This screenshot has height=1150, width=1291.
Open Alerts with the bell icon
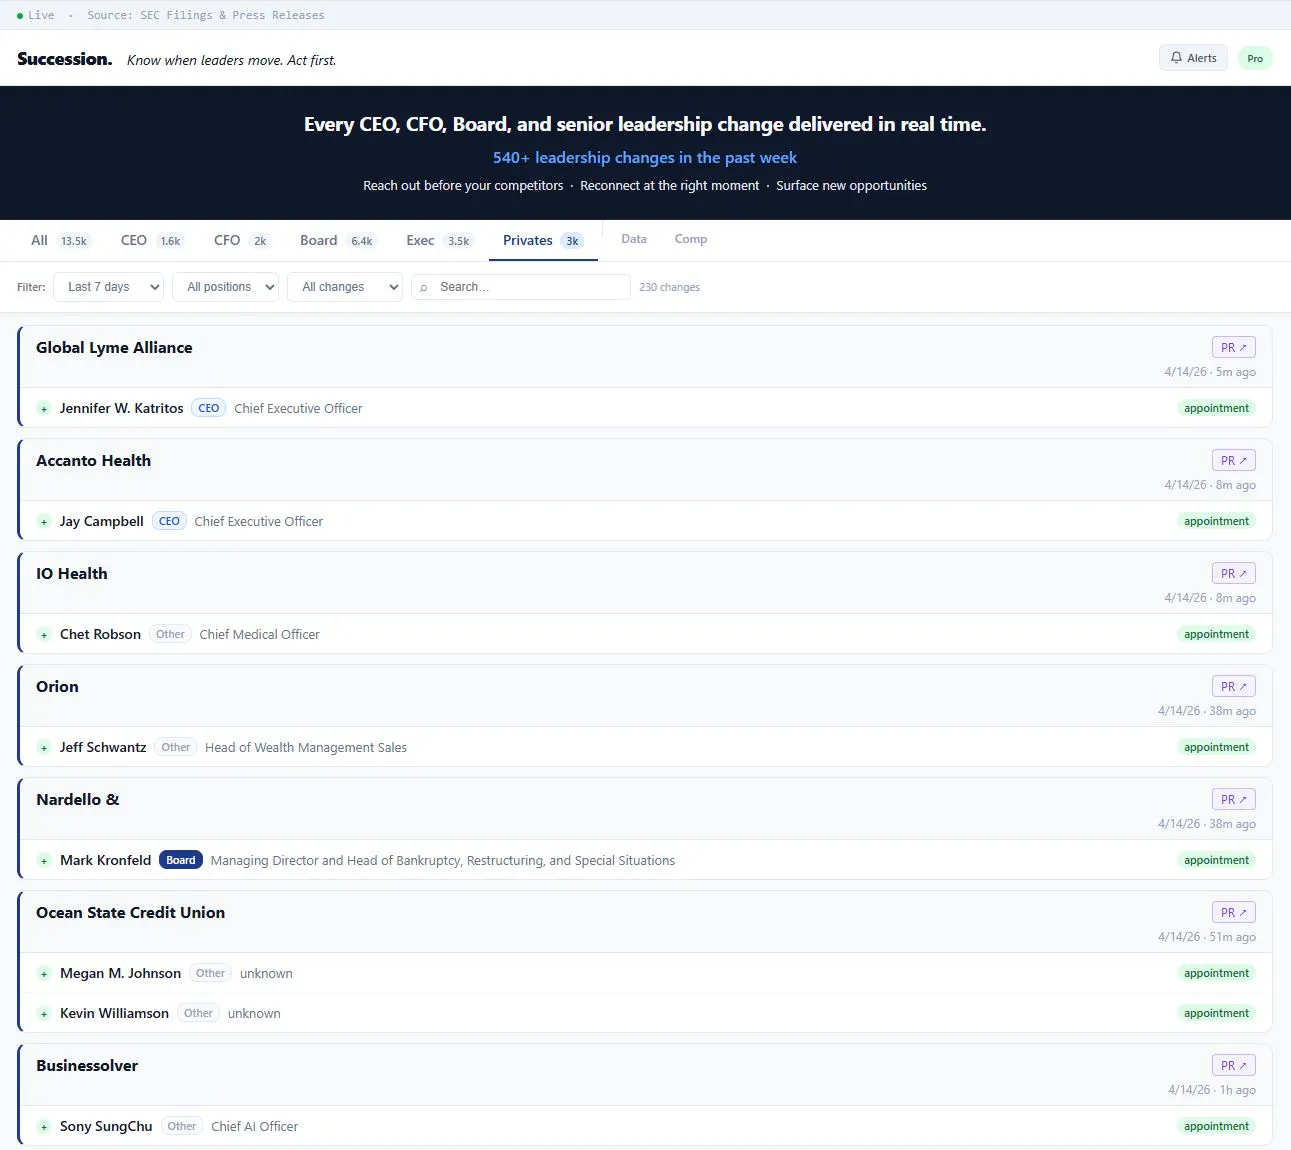[1193, 58]
